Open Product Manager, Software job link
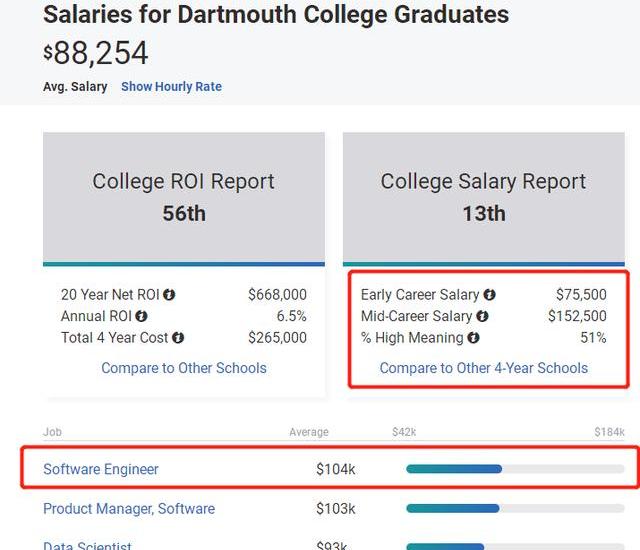This screenshot has width=640, height=550. tap(129, 509)
